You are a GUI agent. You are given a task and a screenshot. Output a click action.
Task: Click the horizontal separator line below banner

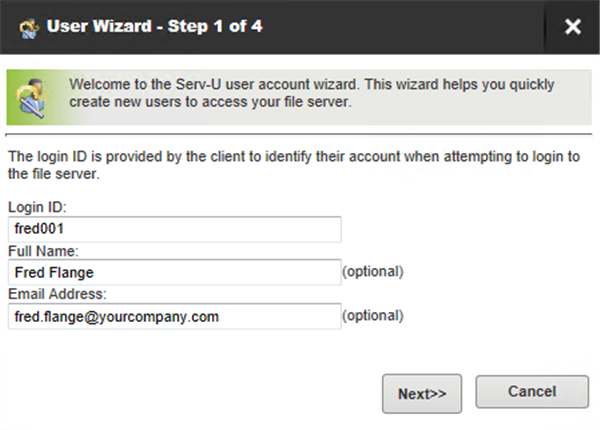[x=299, y=134]
